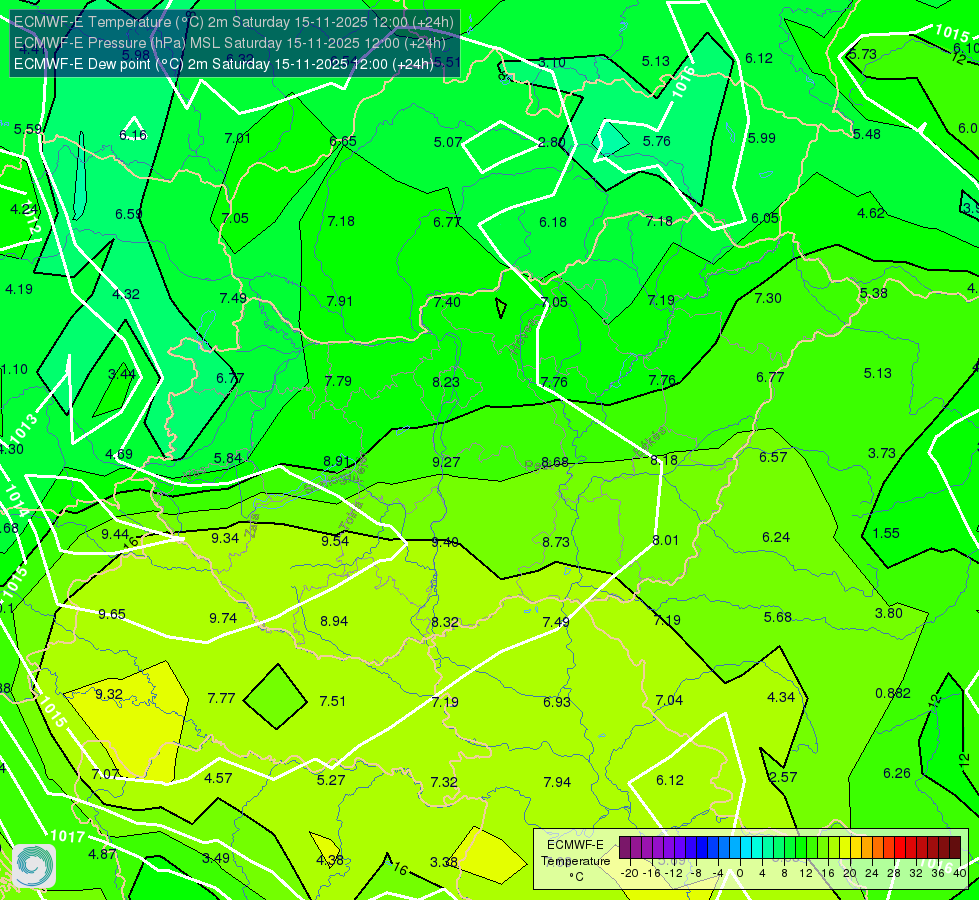Click the dew point value 9.27

coord(446,462)
